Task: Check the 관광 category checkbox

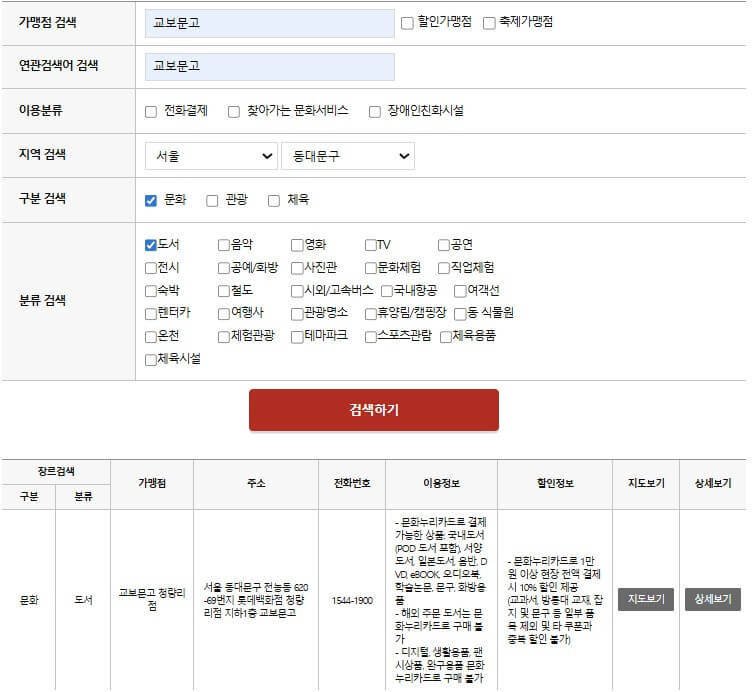Action: 212,200
